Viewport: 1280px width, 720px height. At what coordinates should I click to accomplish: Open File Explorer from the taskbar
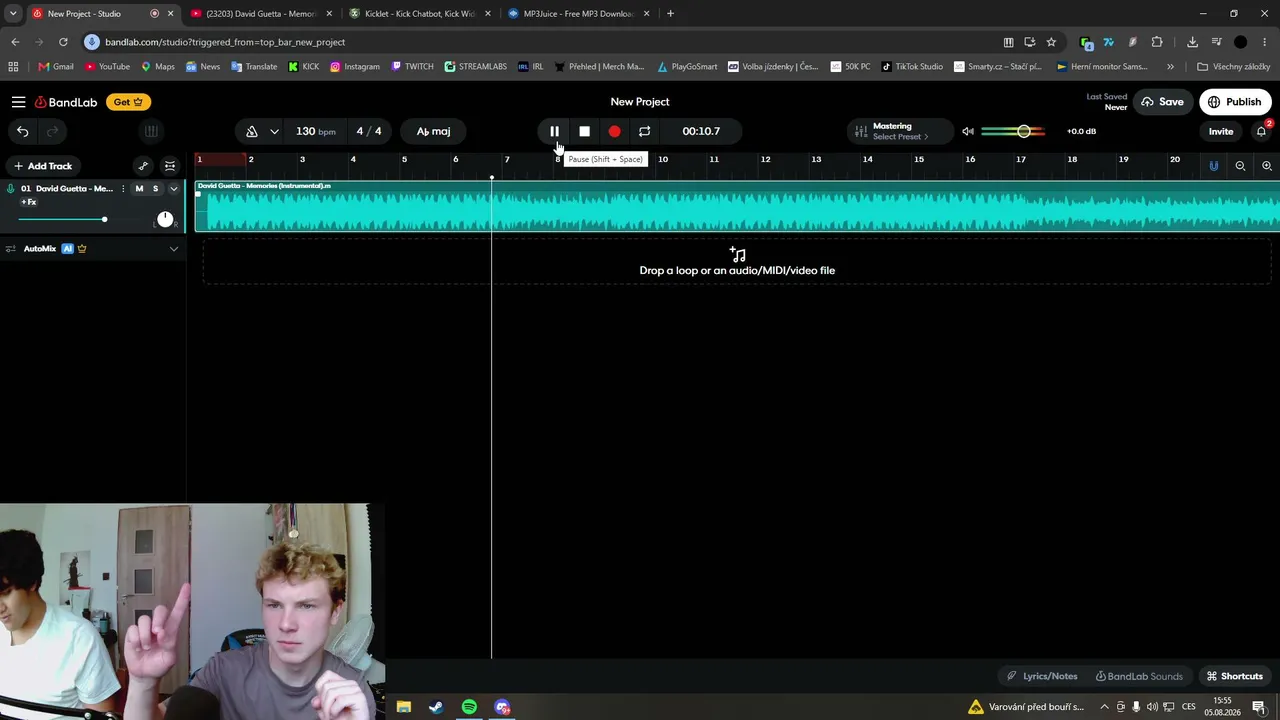coord(403,707)
